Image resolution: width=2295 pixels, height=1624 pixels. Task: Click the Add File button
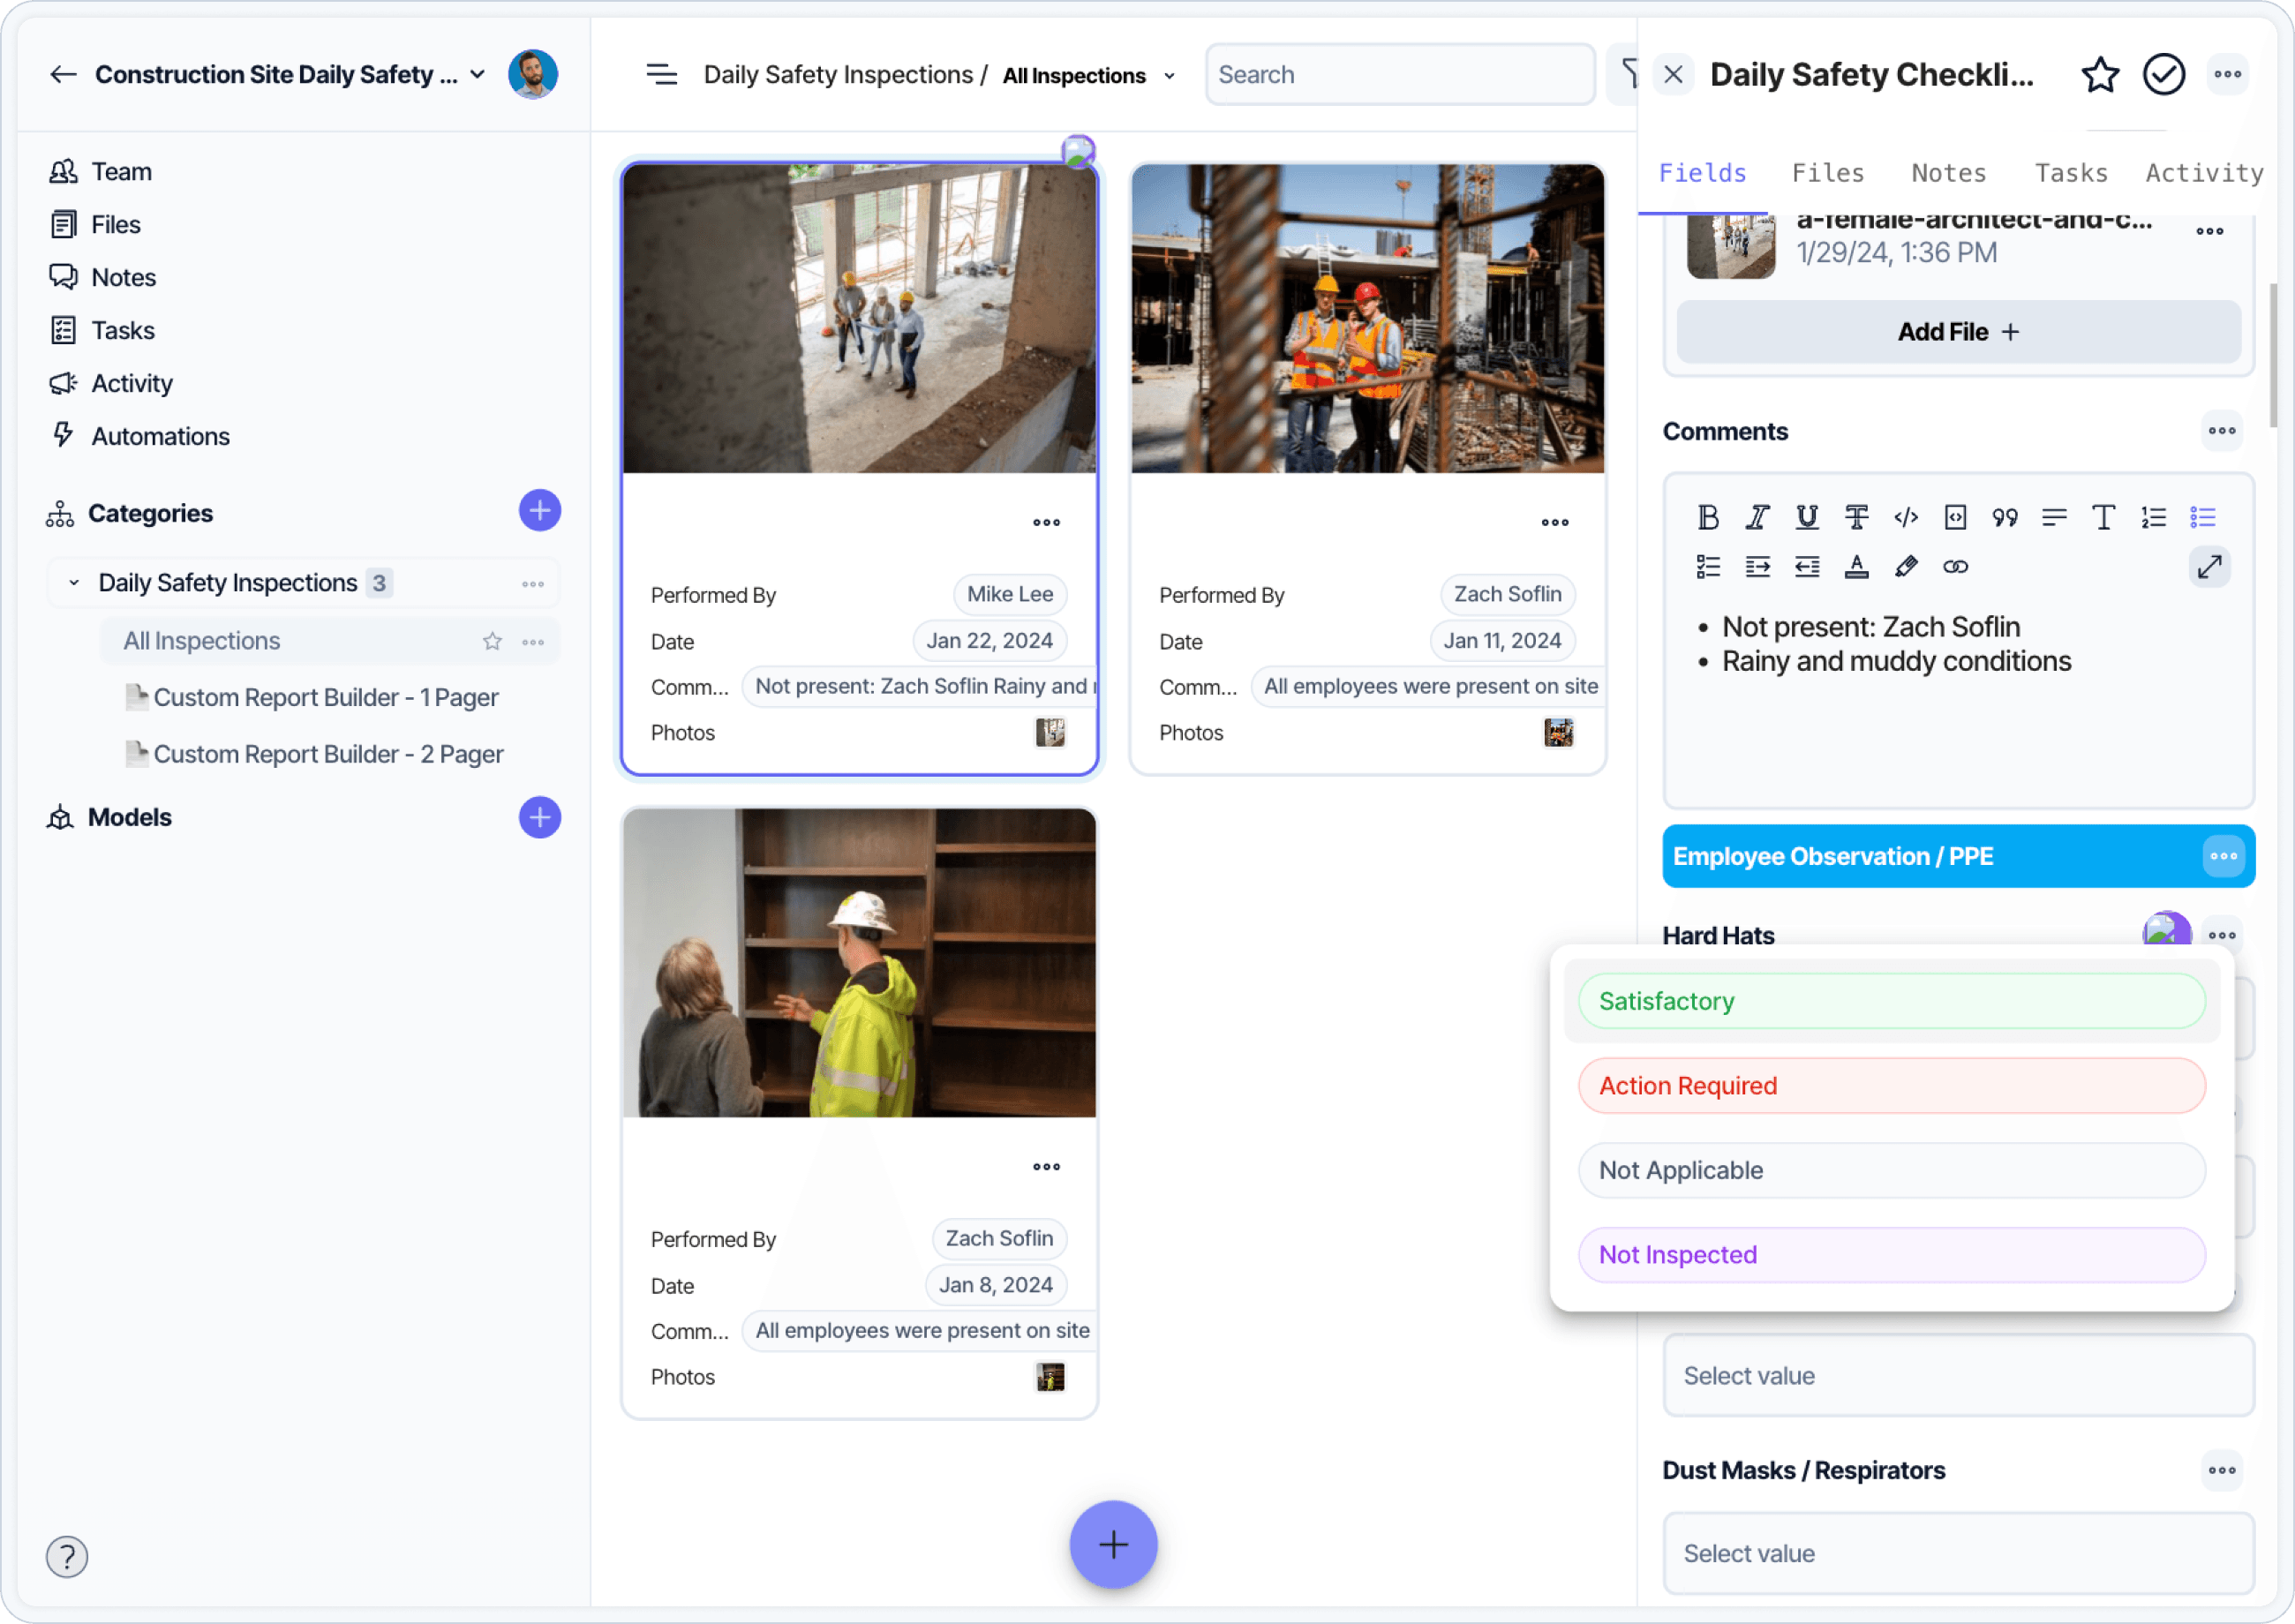(x=1957, y=332)
